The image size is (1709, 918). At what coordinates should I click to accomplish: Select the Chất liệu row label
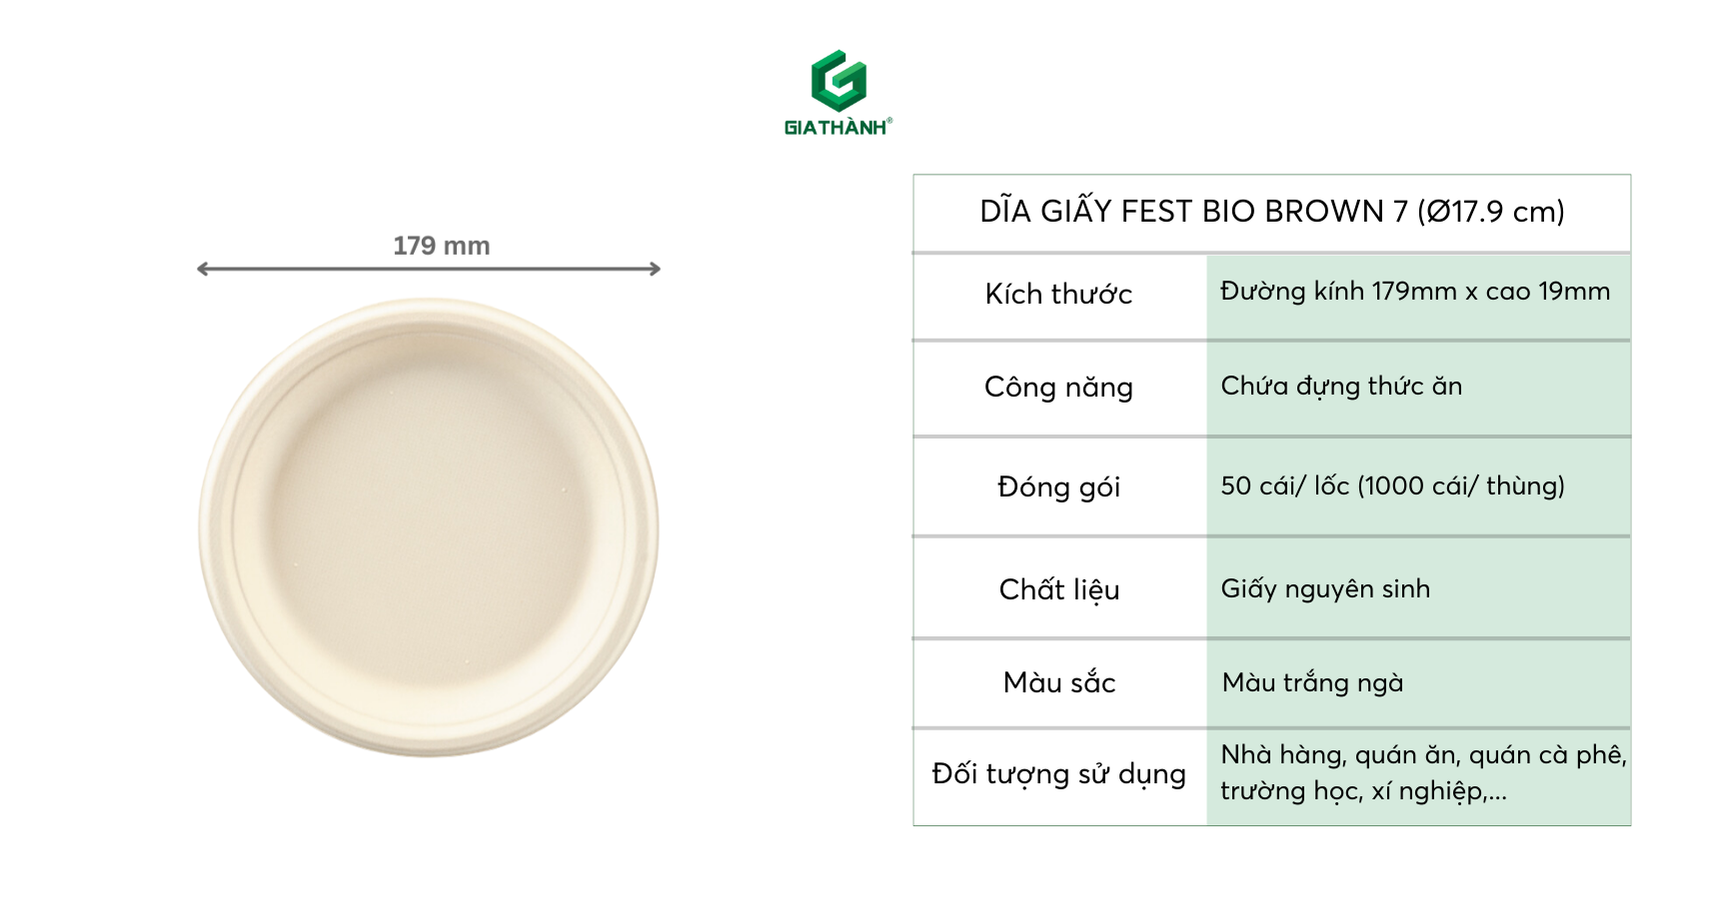[1058, 590]
